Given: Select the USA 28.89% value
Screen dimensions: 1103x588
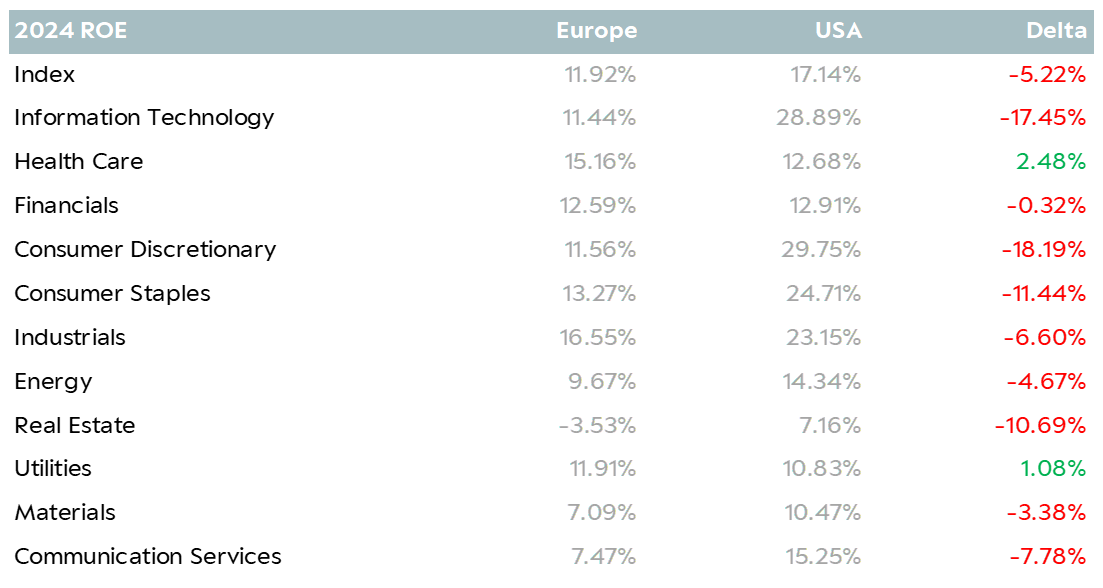Looking at the screenshot, I should pos(819,118).
